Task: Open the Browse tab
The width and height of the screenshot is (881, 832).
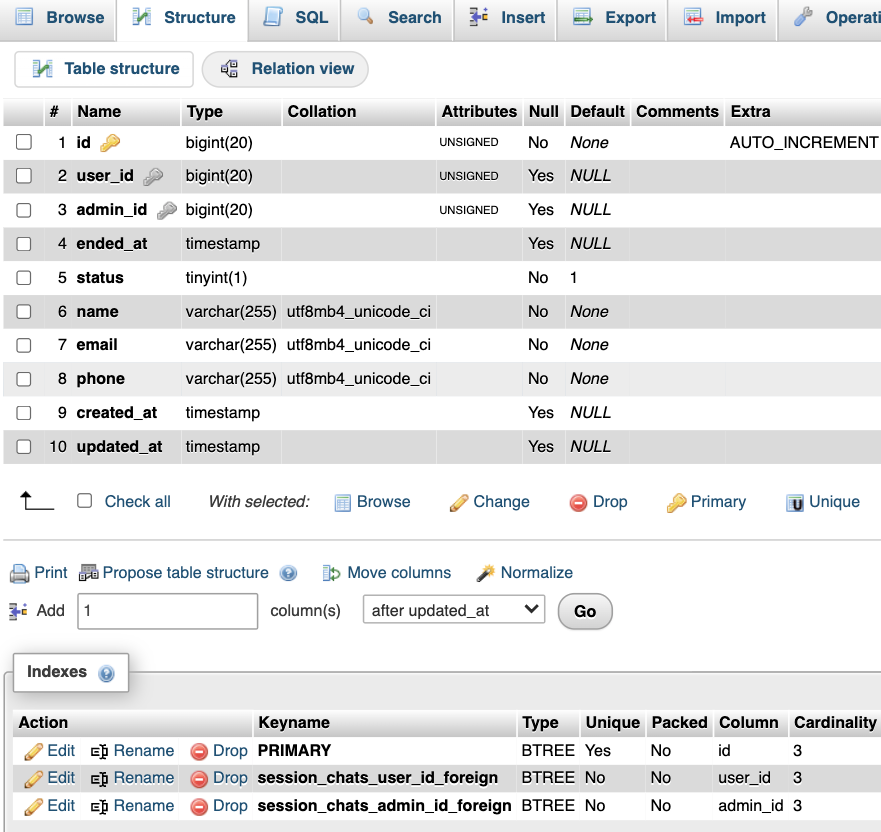Action: coord(60,17)
